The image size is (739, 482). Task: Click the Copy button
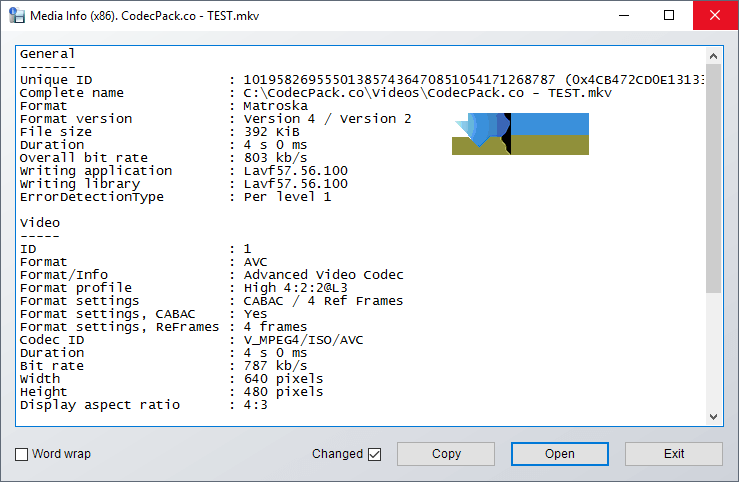[x=446, y=454]
